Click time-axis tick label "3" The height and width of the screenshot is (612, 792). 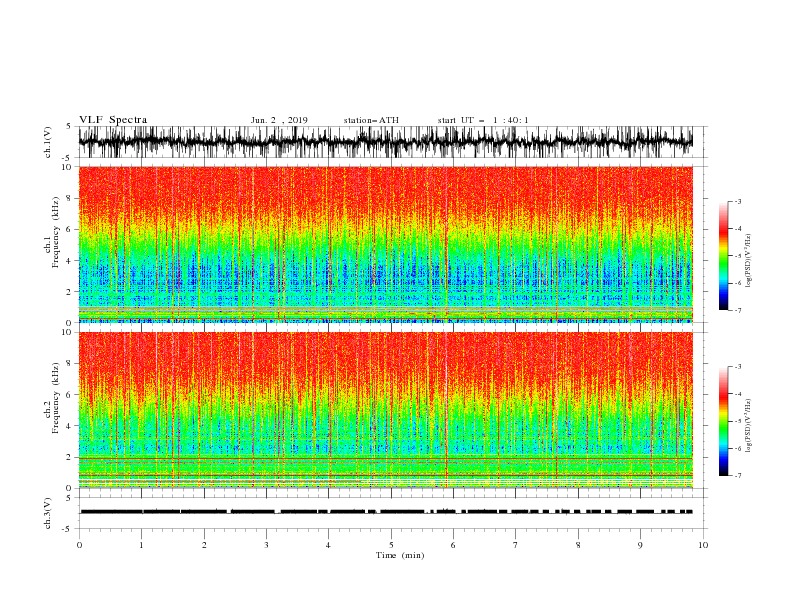pyautogui.click(x=266, y=545)
